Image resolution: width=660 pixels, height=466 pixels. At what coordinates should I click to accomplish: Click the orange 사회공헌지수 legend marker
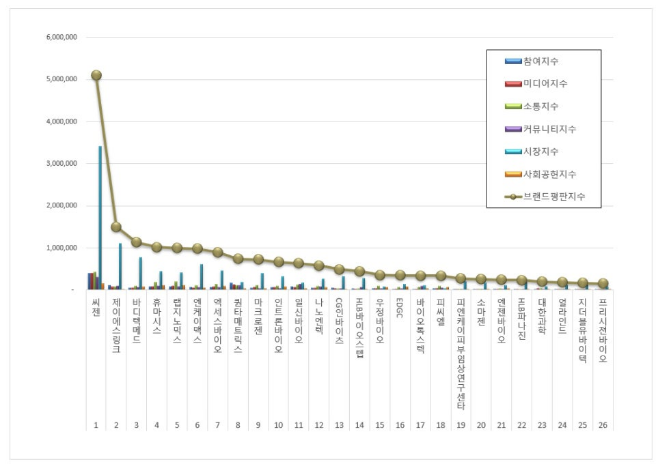click(x=514, y=174)
